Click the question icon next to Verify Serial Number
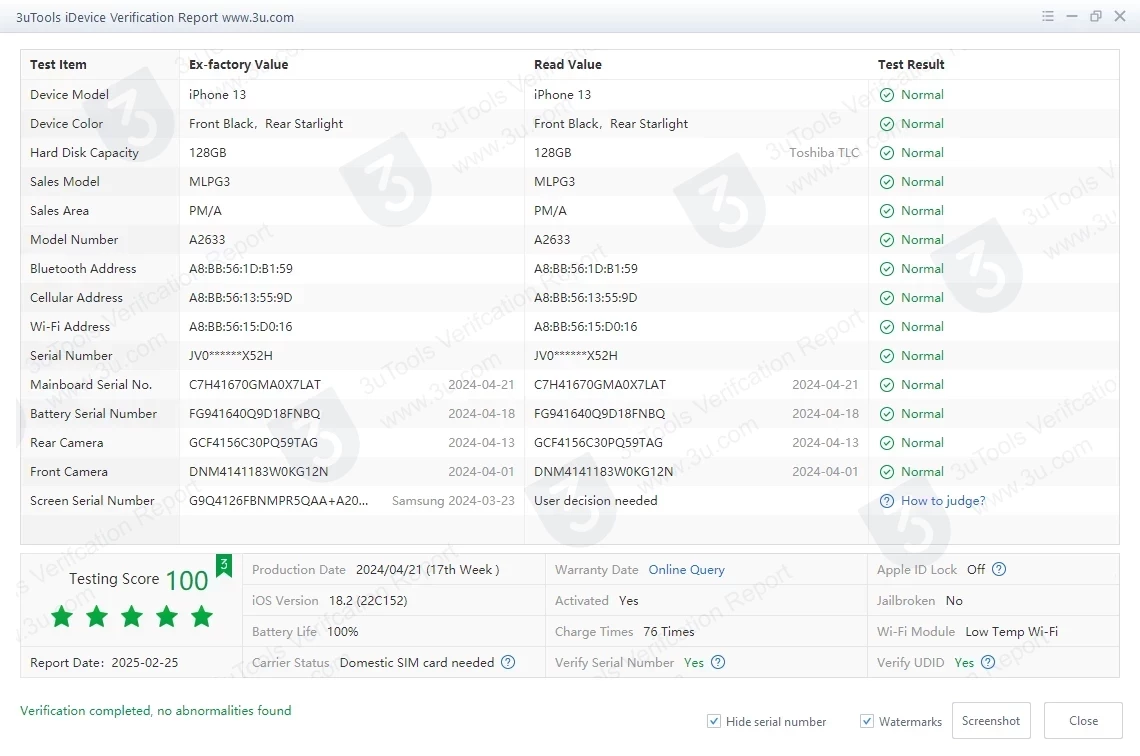Image resolution: width=1140 pixels, height=756 pixels. pyautogui.click(x=717, y=663)
